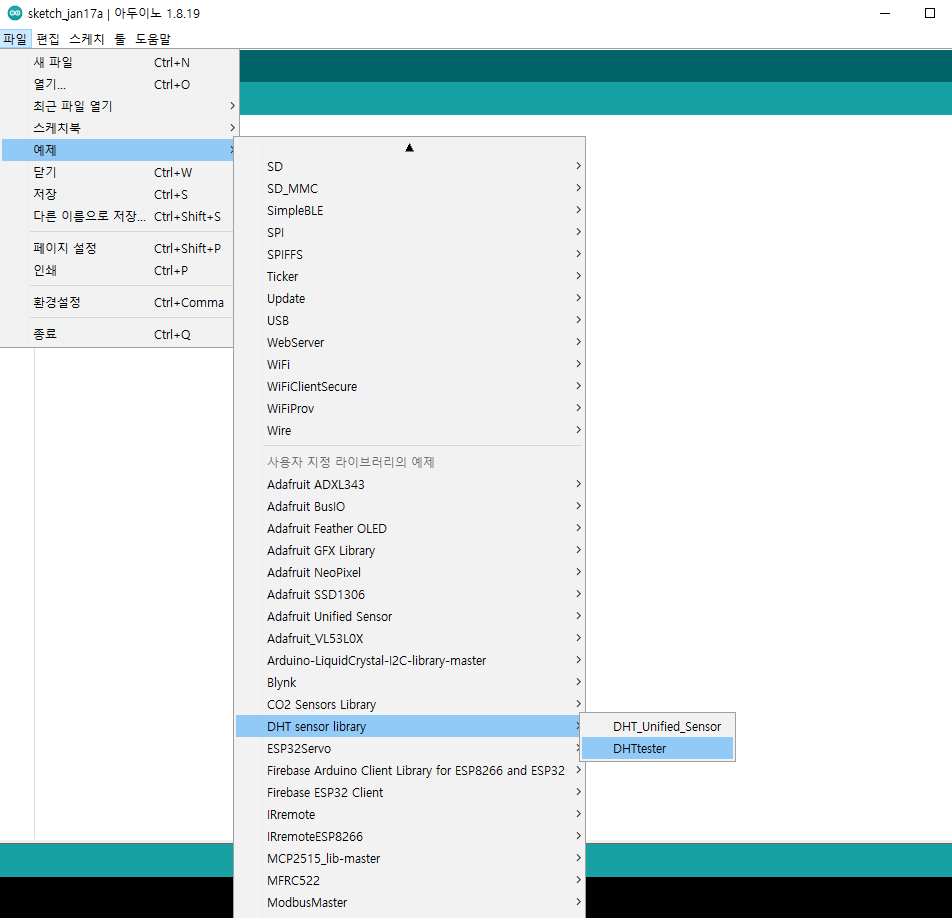Expand Ticker examples
Image resolution: width=952 pixels, height=918 pixels.
[x=410, y=276]
